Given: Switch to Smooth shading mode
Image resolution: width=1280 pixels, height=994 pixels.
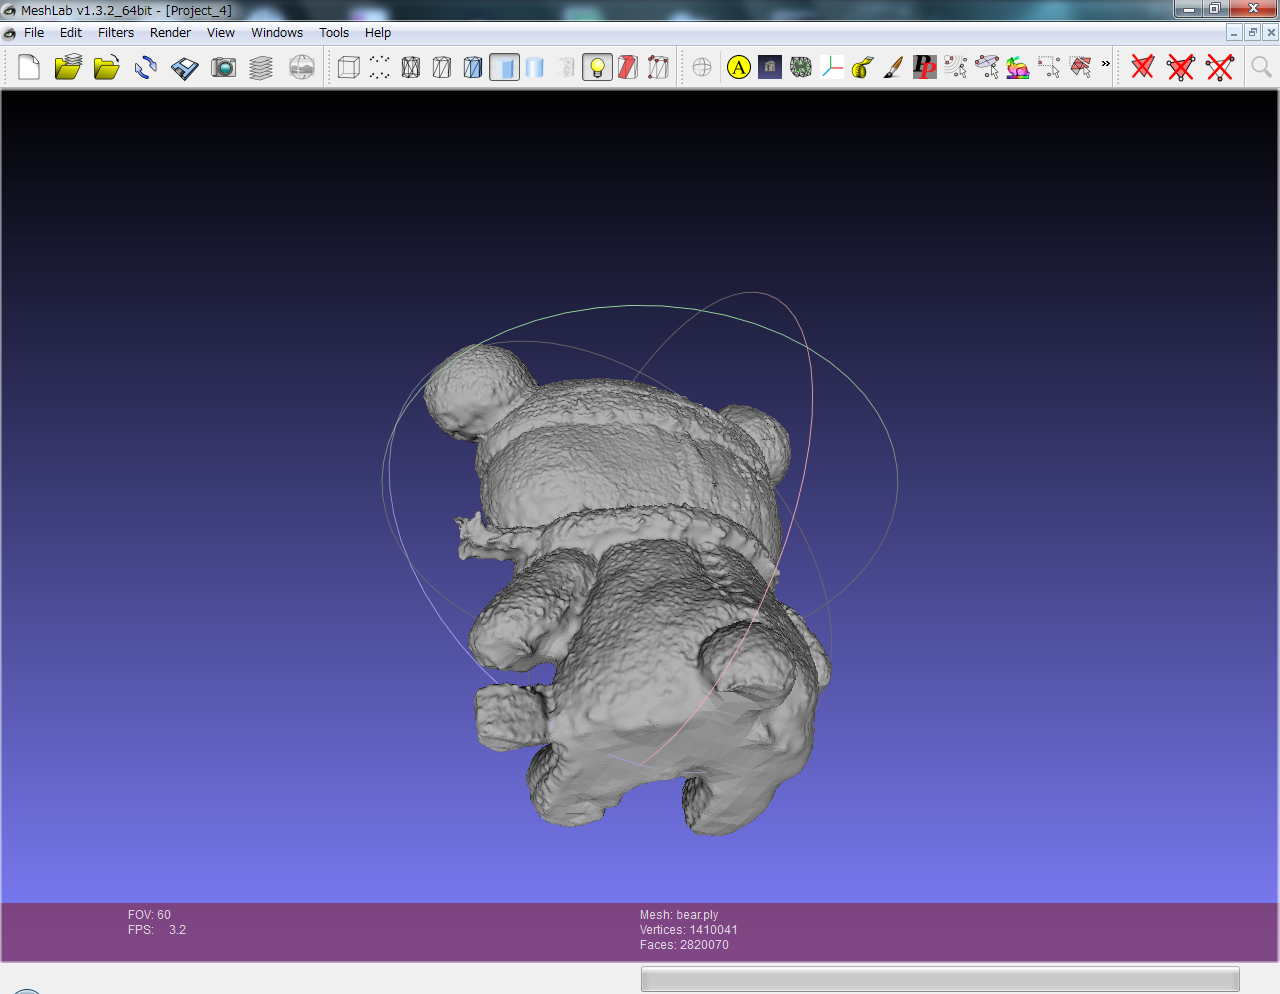Looking at the screenshot, I should point(535,67).
